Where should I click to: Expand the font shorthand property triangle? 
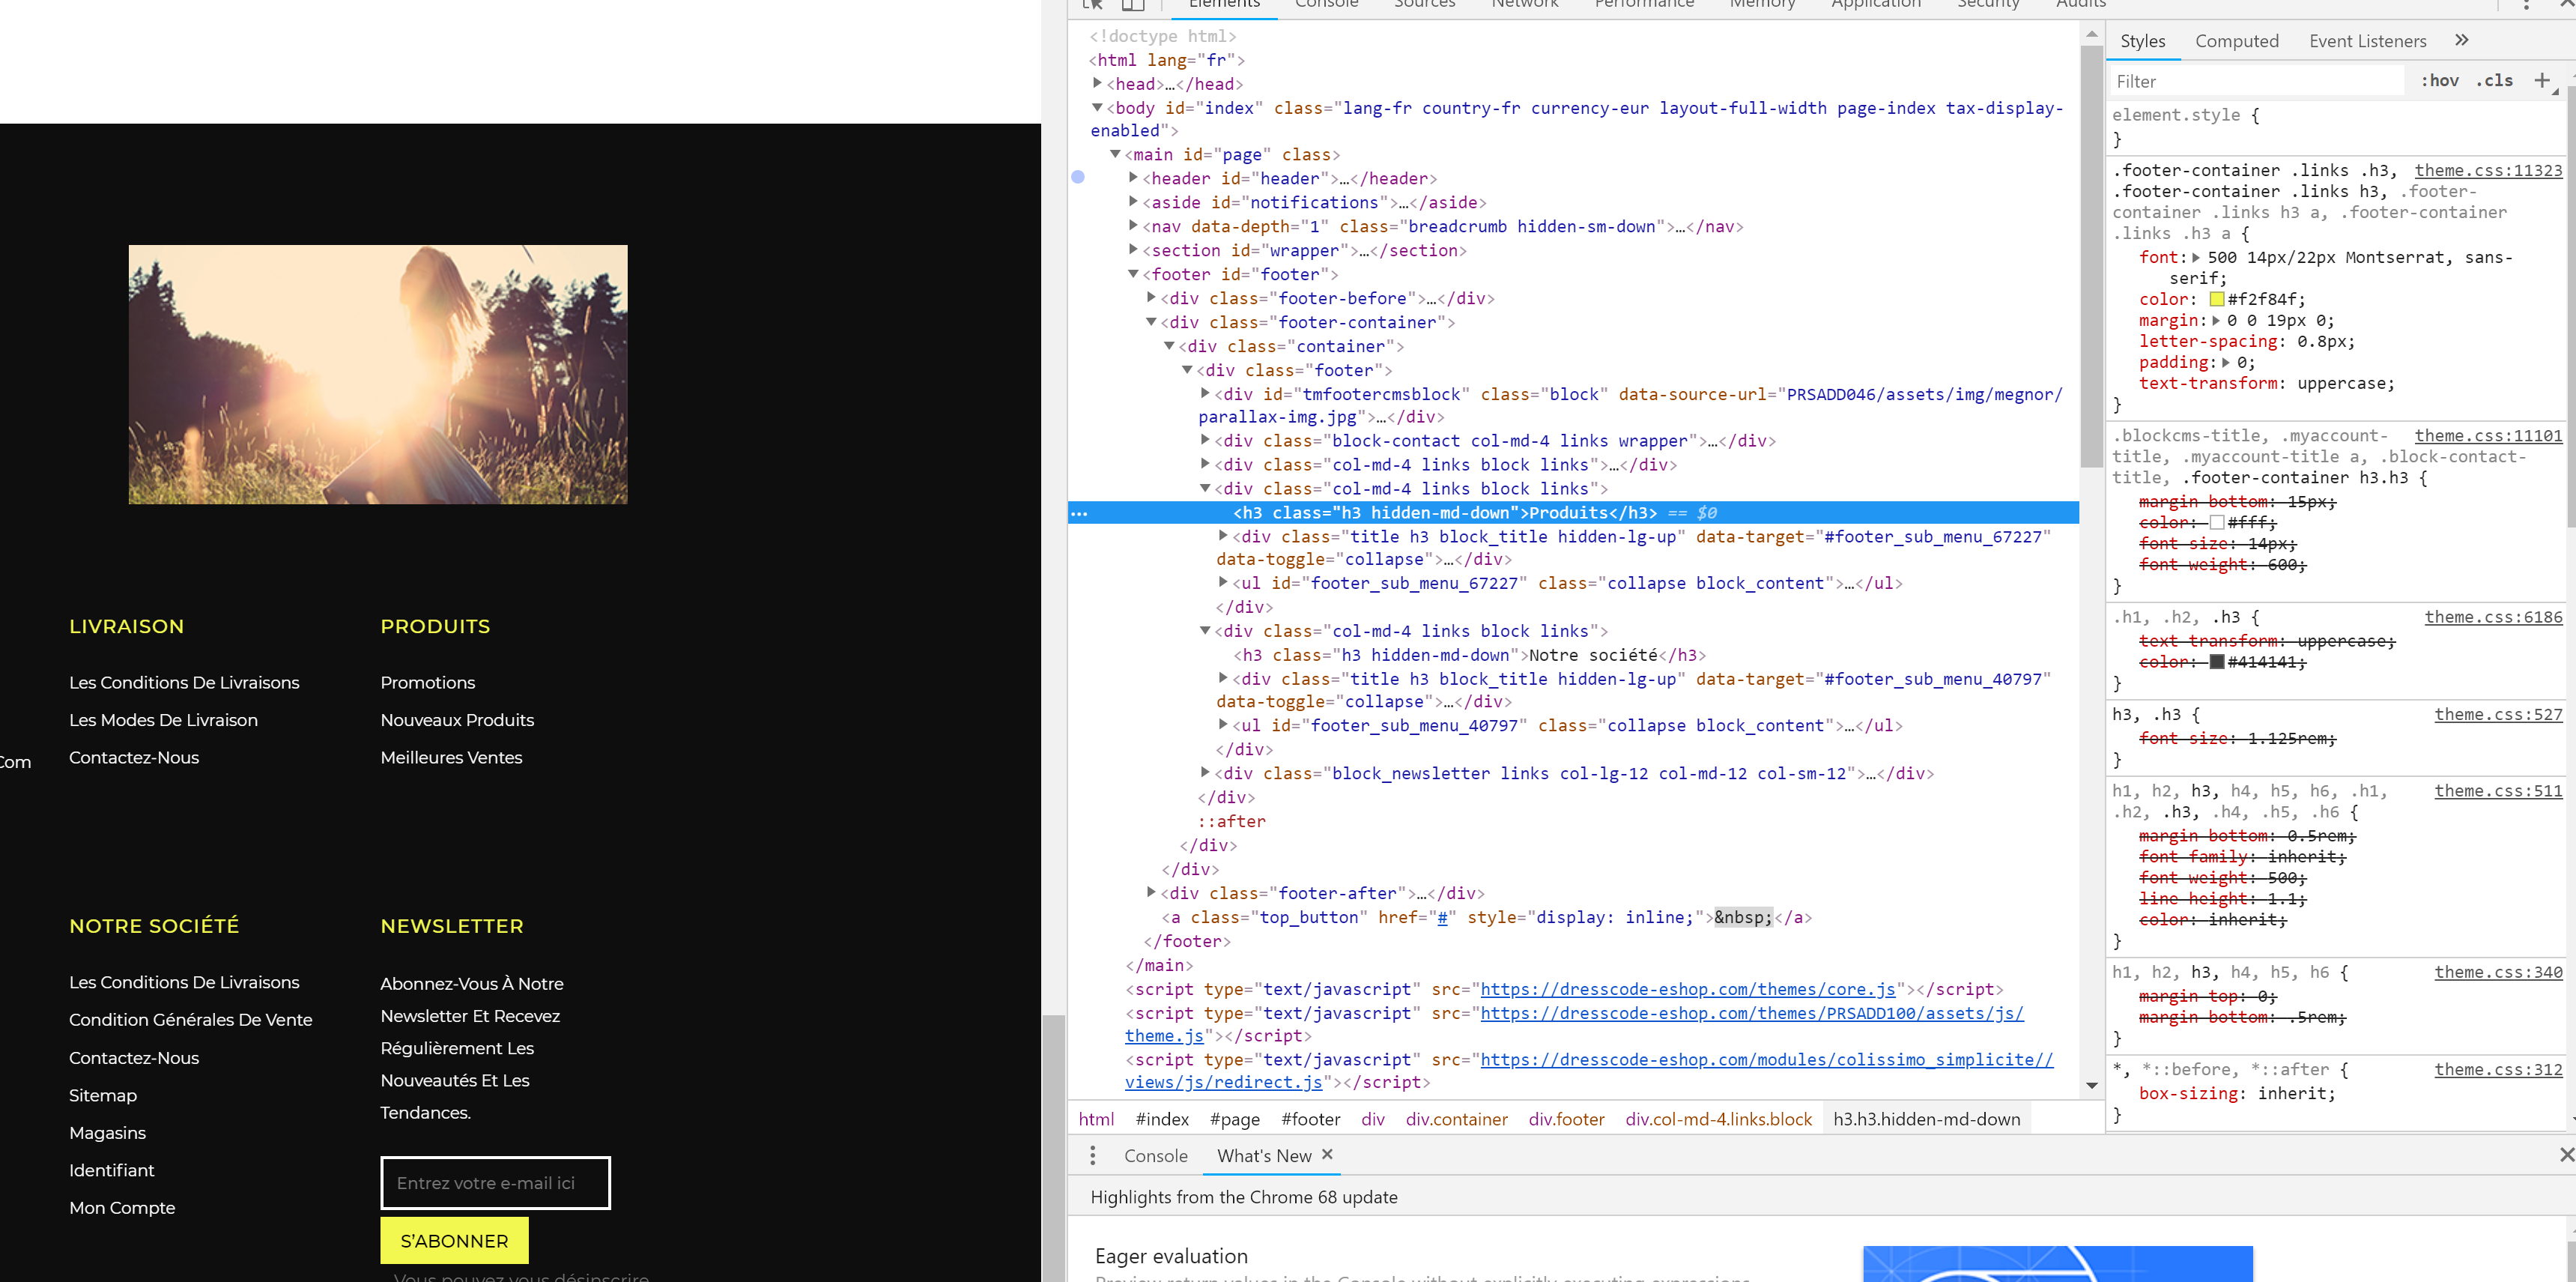pos(2196,258)
